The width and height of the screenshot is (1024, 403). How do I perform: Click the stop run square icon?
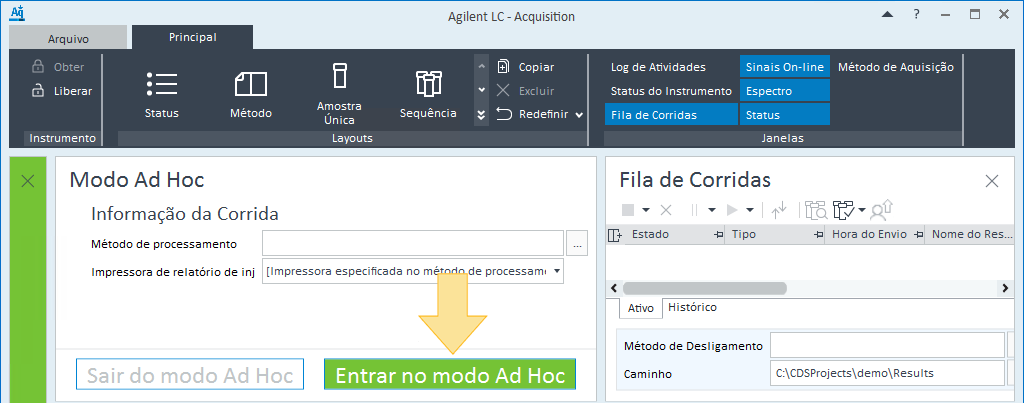pos(628,210)
